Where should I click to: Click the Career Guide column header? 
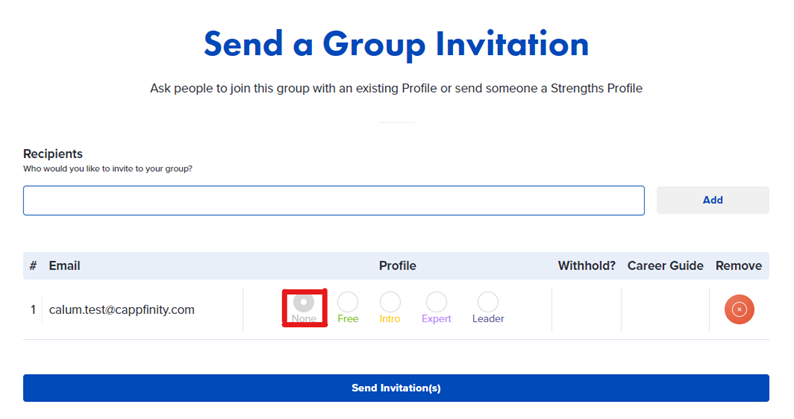[x=665, y=266]
